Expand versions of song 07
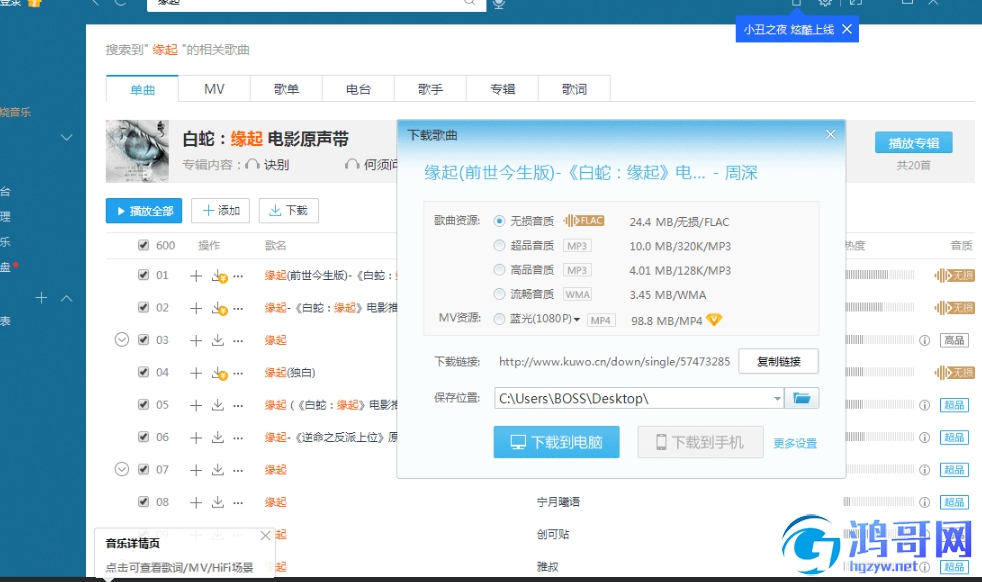The width and height of the screenshot is (982, 582). point(122,469)
